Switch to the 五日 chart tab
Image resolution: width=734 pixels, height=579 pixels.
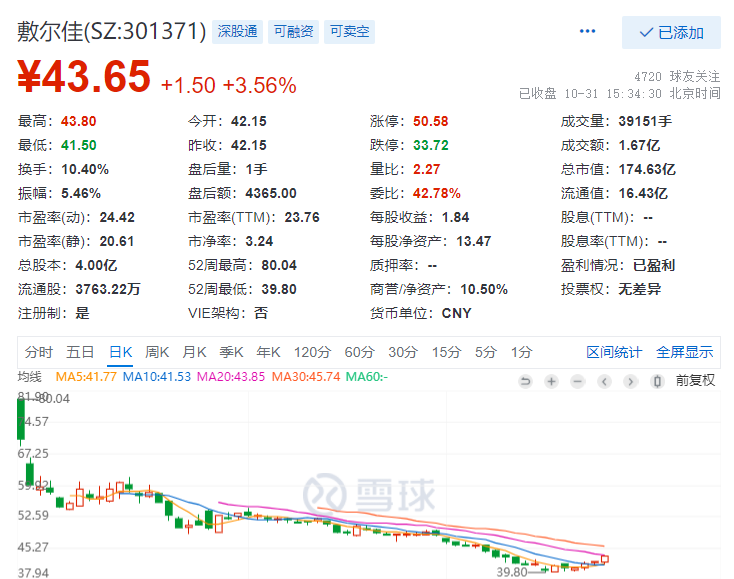pyautogui.click(x=80, y=352)
